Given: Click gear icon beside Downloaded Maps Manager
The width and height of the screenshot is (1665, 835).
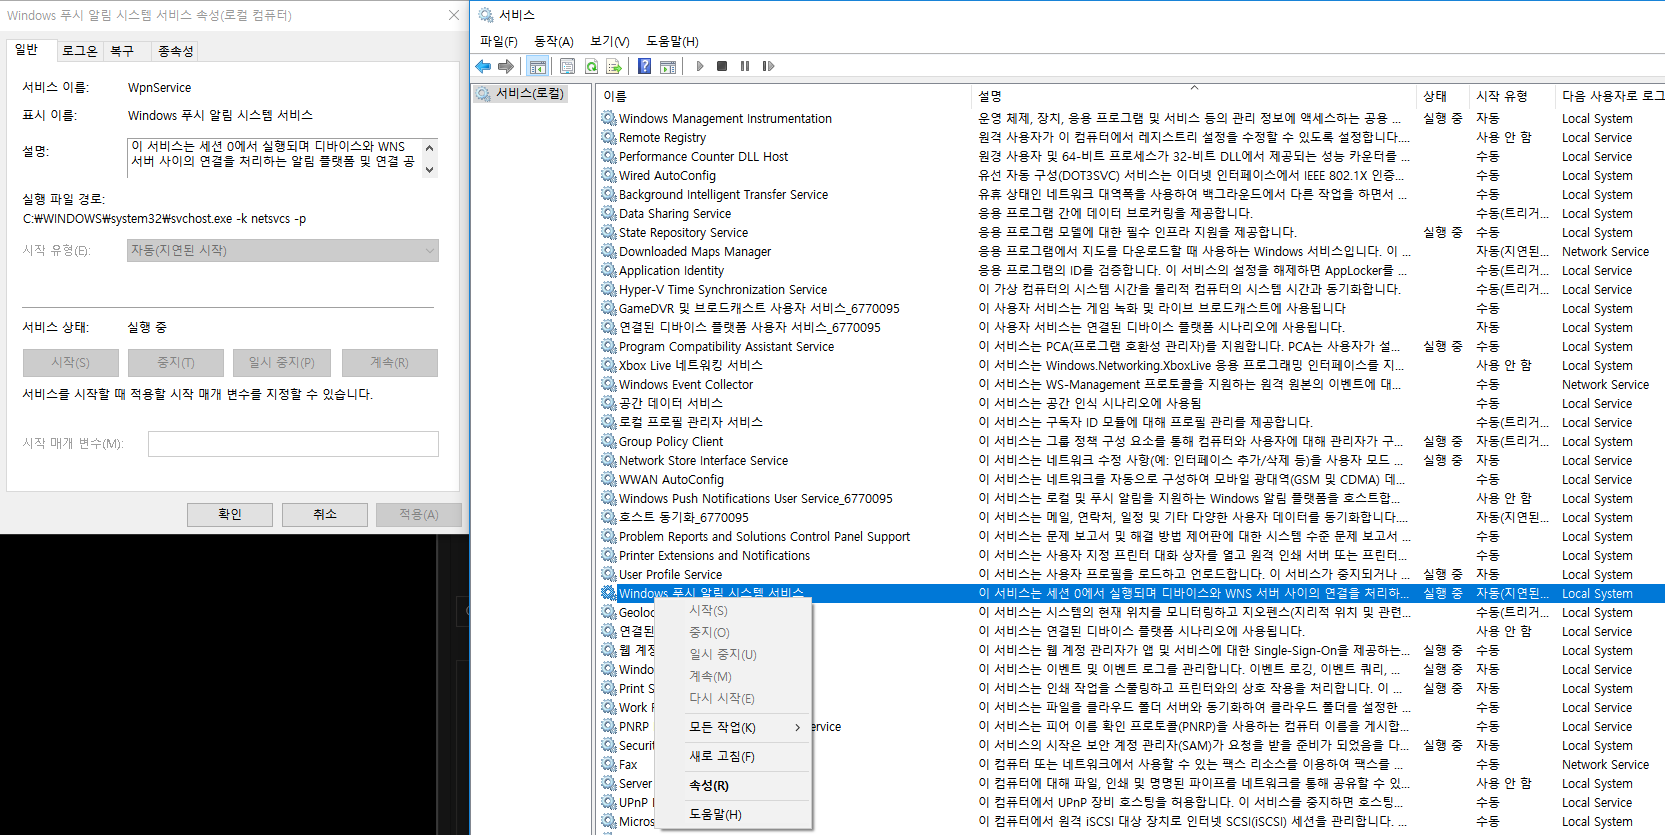Looking at the screenshot, I should (608, 251).
